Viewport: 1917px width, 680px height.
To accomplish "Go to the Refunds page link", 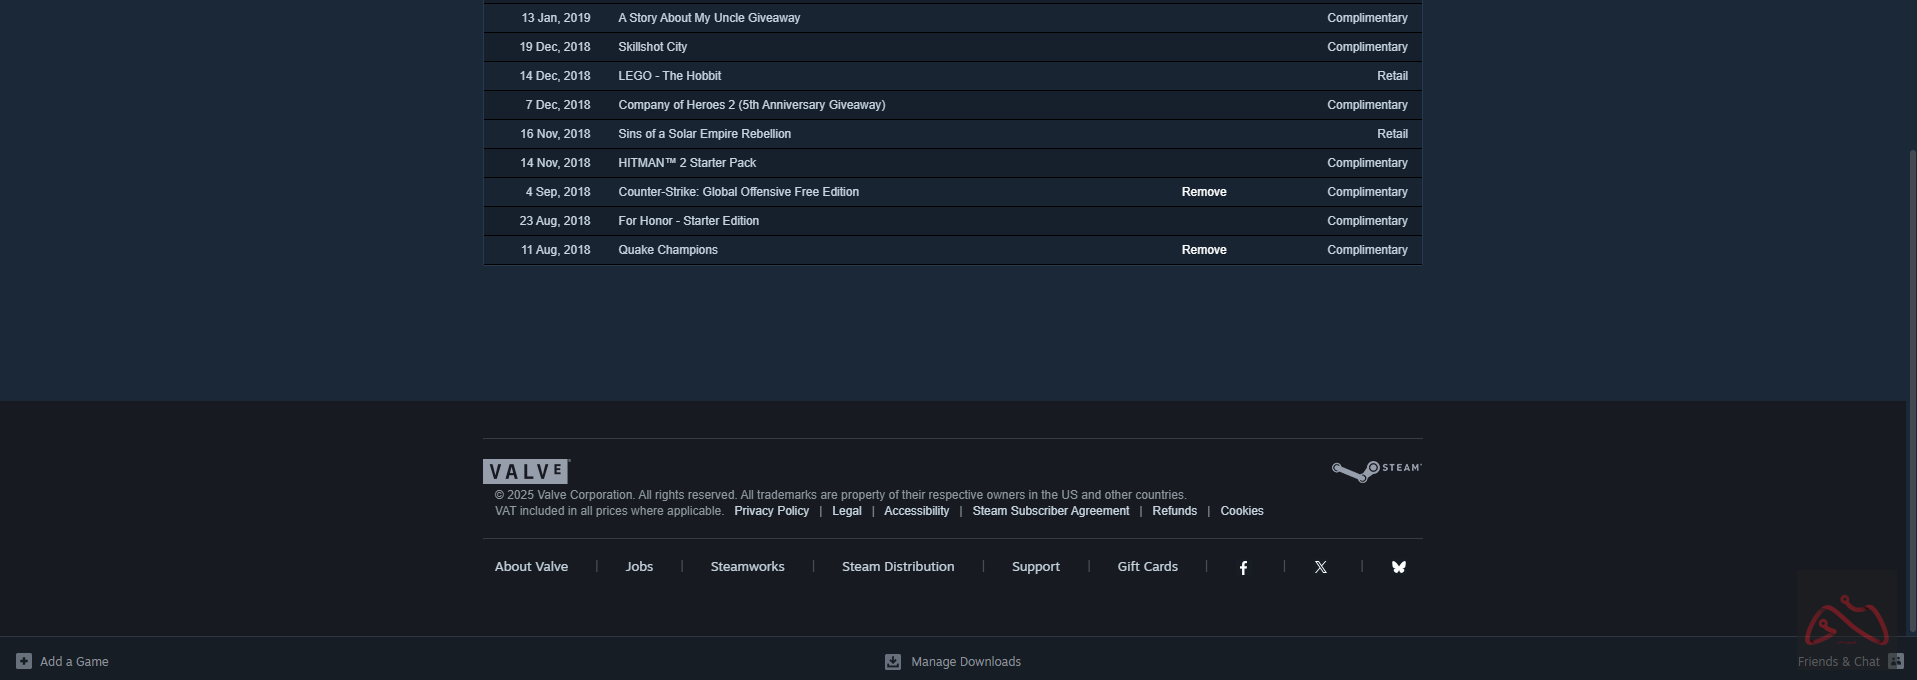I will click(x=1174, y=511).
